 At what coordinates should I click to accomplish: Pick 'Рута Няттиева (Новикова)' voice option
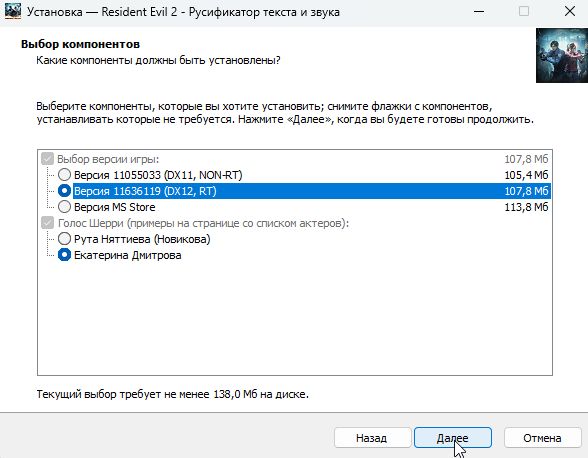pyautogui.click(x=64, y=239)
